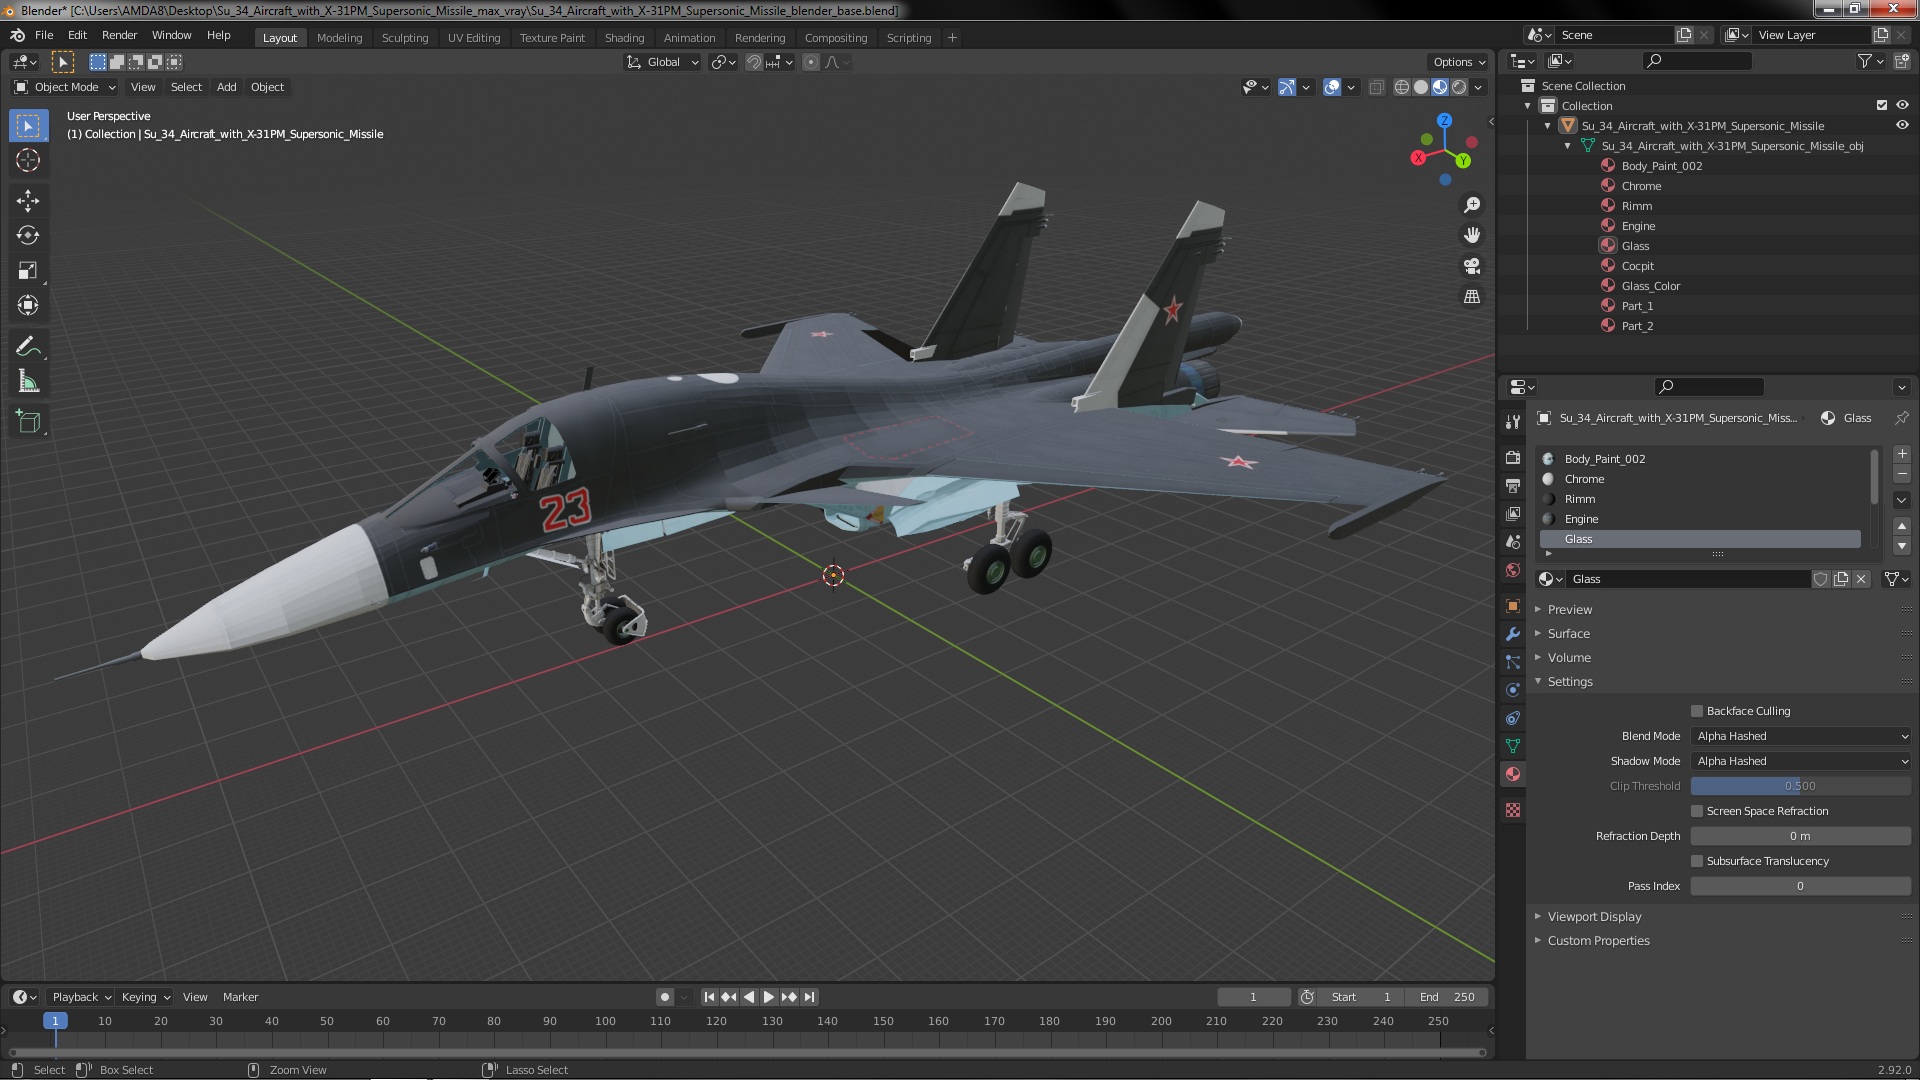Viewport: 1920px width, 1080px height.
Task: Select the Rotate tool
Action: click(x=28, y=235)
